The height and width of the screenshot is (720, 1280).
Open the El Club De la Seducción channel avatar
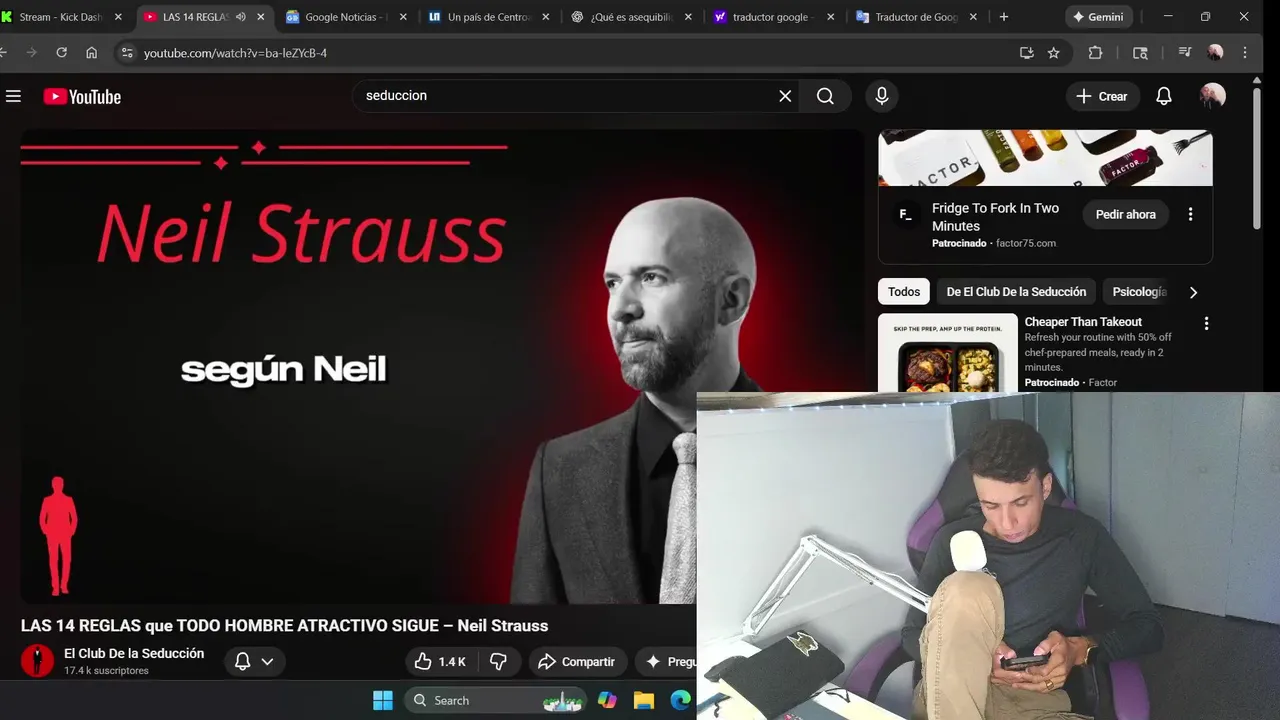point(37,660)
